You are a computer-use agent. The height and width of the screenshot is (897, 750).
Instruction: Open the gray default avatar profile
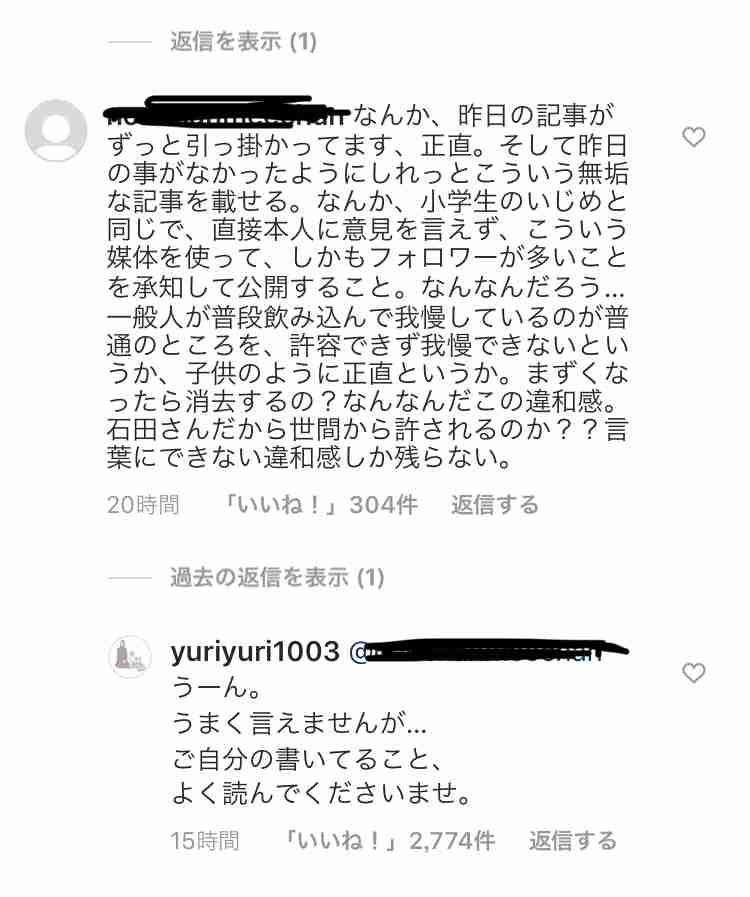coord(55,130)
